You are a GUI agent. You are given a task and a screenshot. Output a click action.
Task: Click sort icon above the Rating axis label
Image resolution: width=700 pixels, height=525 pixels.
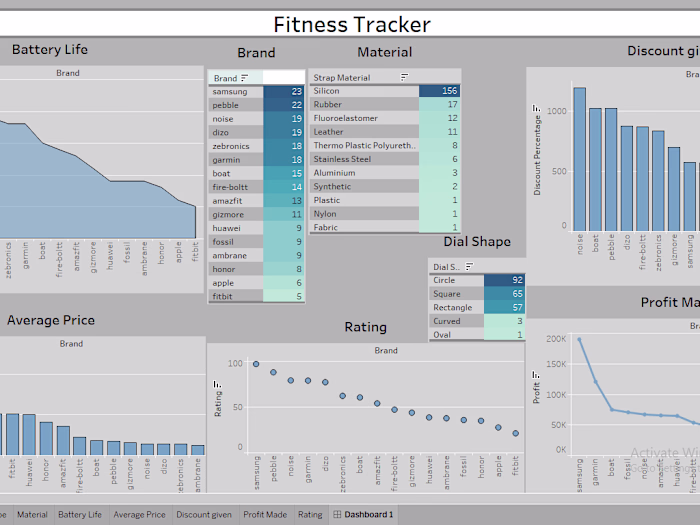[x=217, y=384]
